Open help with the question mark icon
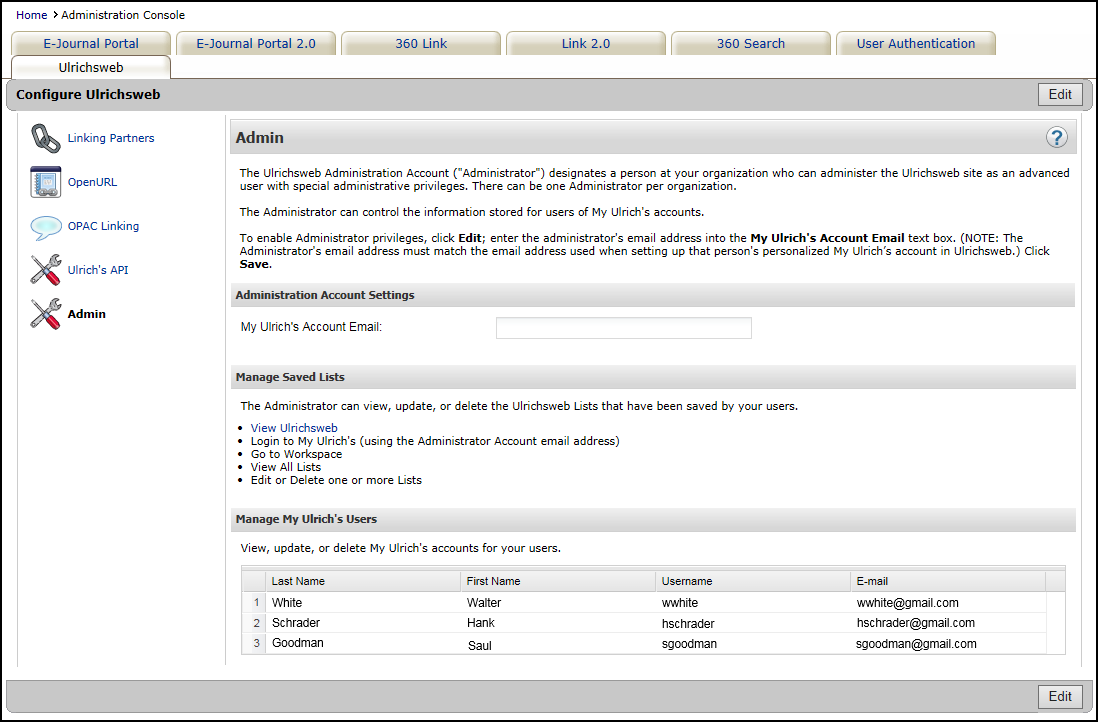The image size is (1098, 722). click(1056, 138)
